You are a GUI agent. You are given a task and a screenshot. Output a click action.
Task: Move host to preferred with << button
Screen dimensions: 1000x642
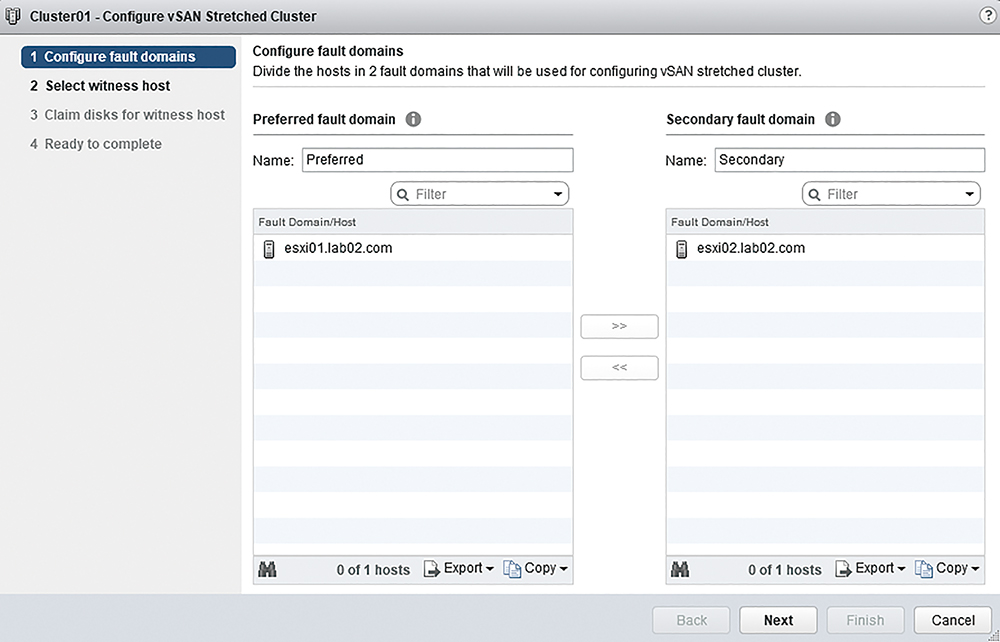click(x=619, y=368)
